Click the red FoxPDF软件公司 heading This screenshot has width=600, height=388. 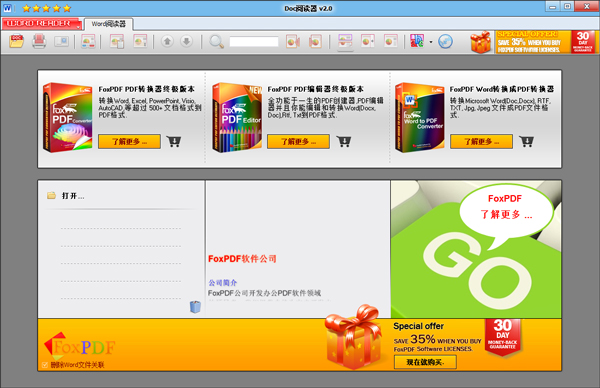(242, 259)
